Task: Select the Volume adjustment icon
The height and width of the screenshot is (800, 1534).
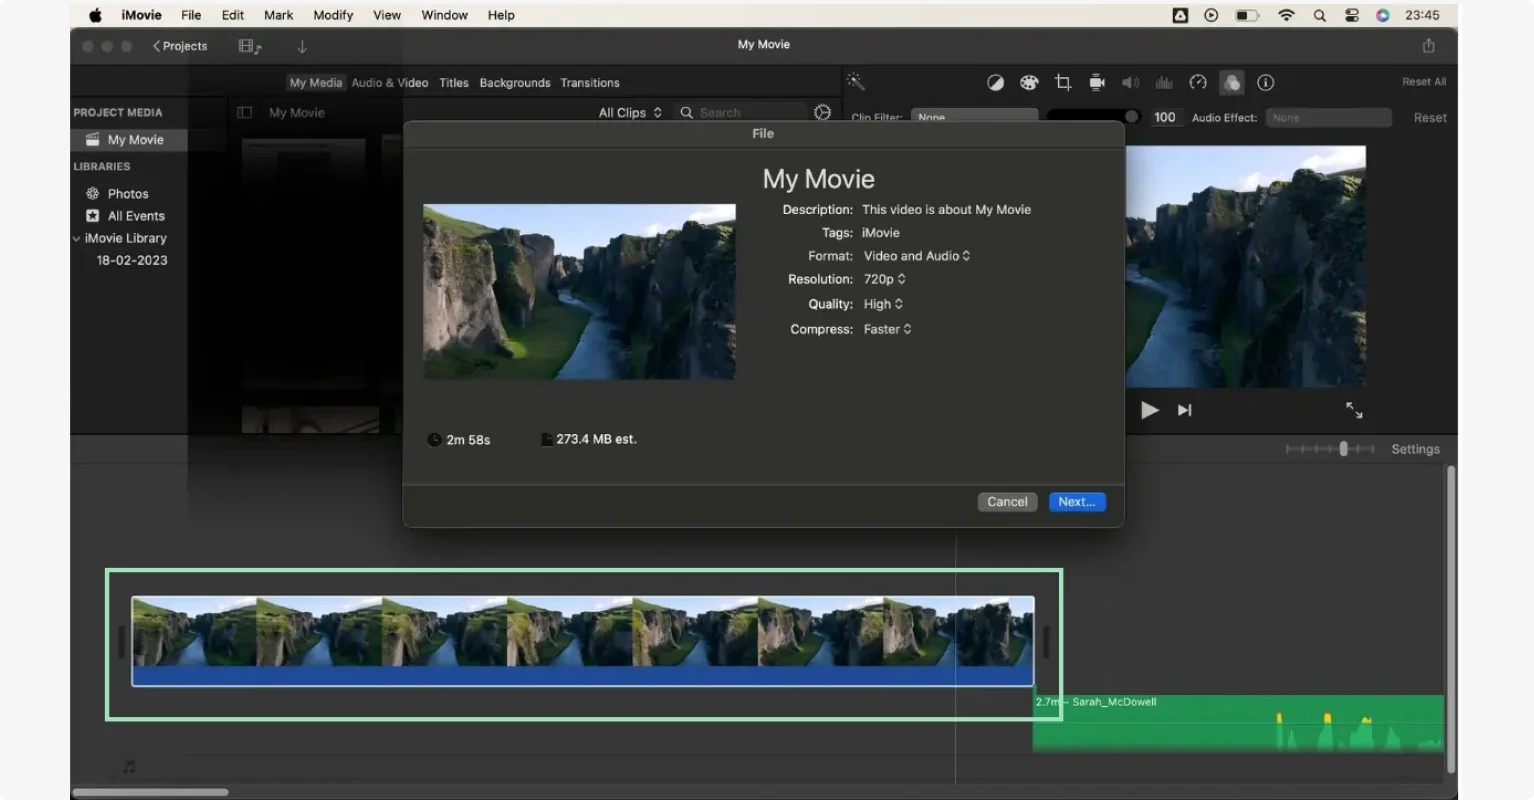Action: pos(1131,82)
